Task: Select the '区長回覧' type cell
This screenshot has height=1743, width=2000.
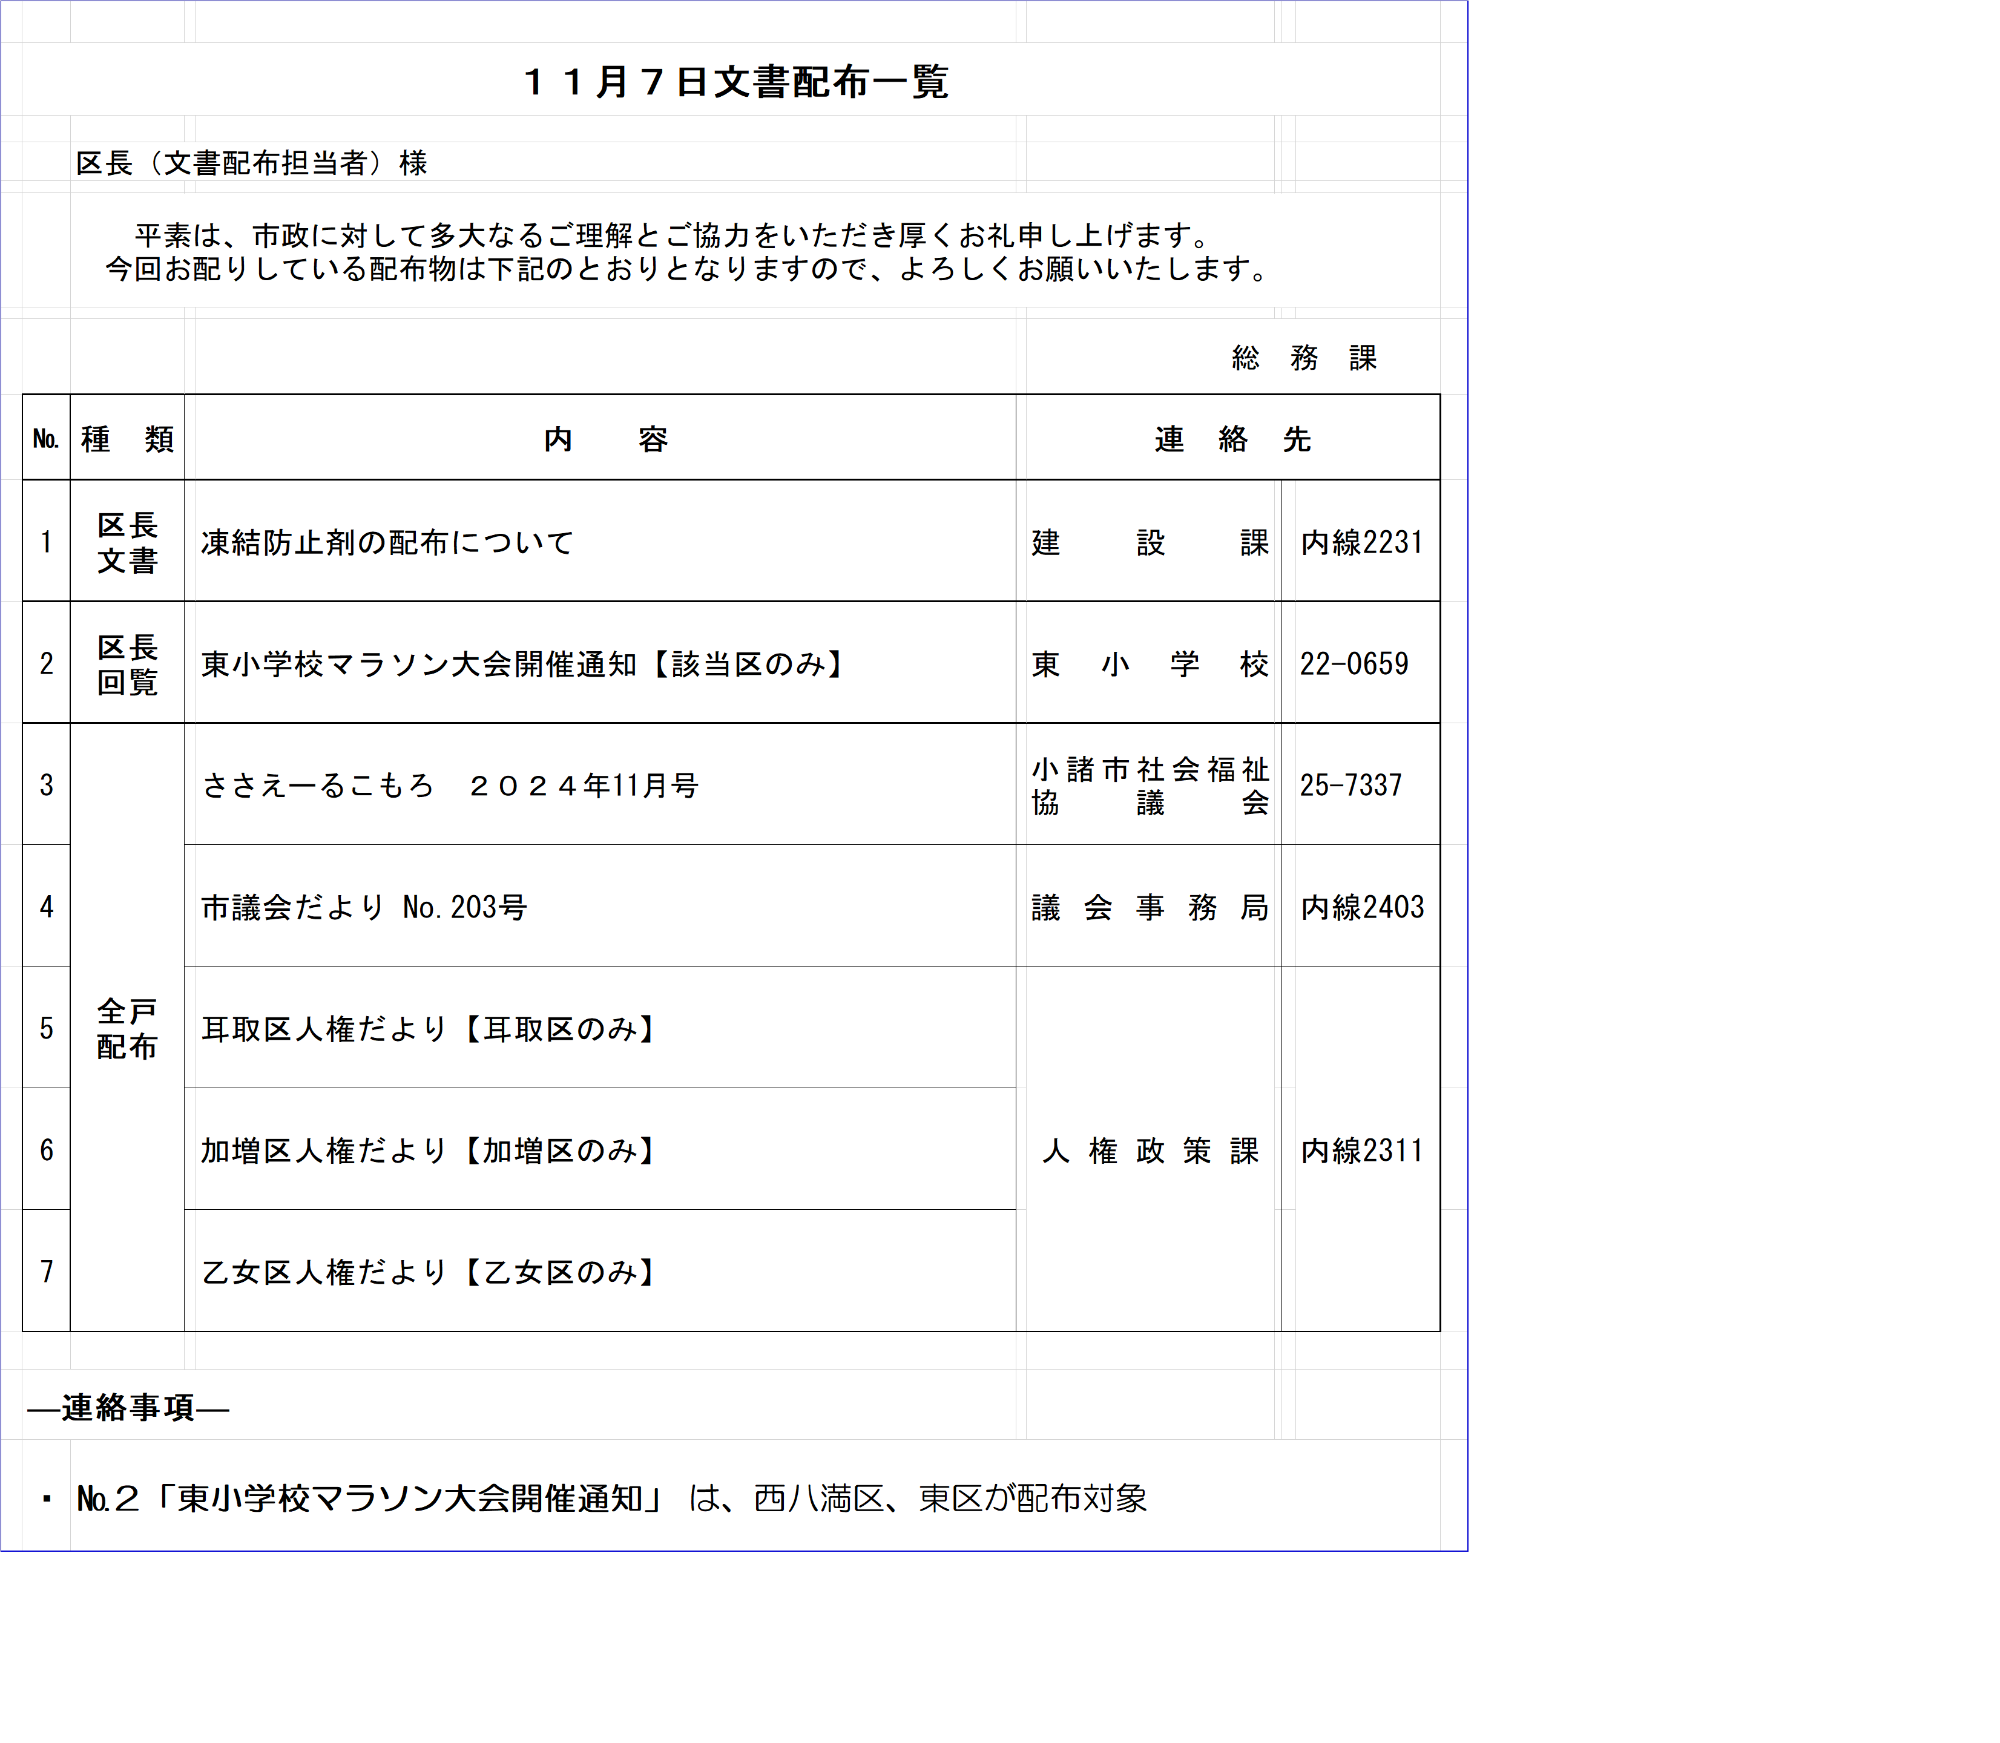Action: [127, 664]
